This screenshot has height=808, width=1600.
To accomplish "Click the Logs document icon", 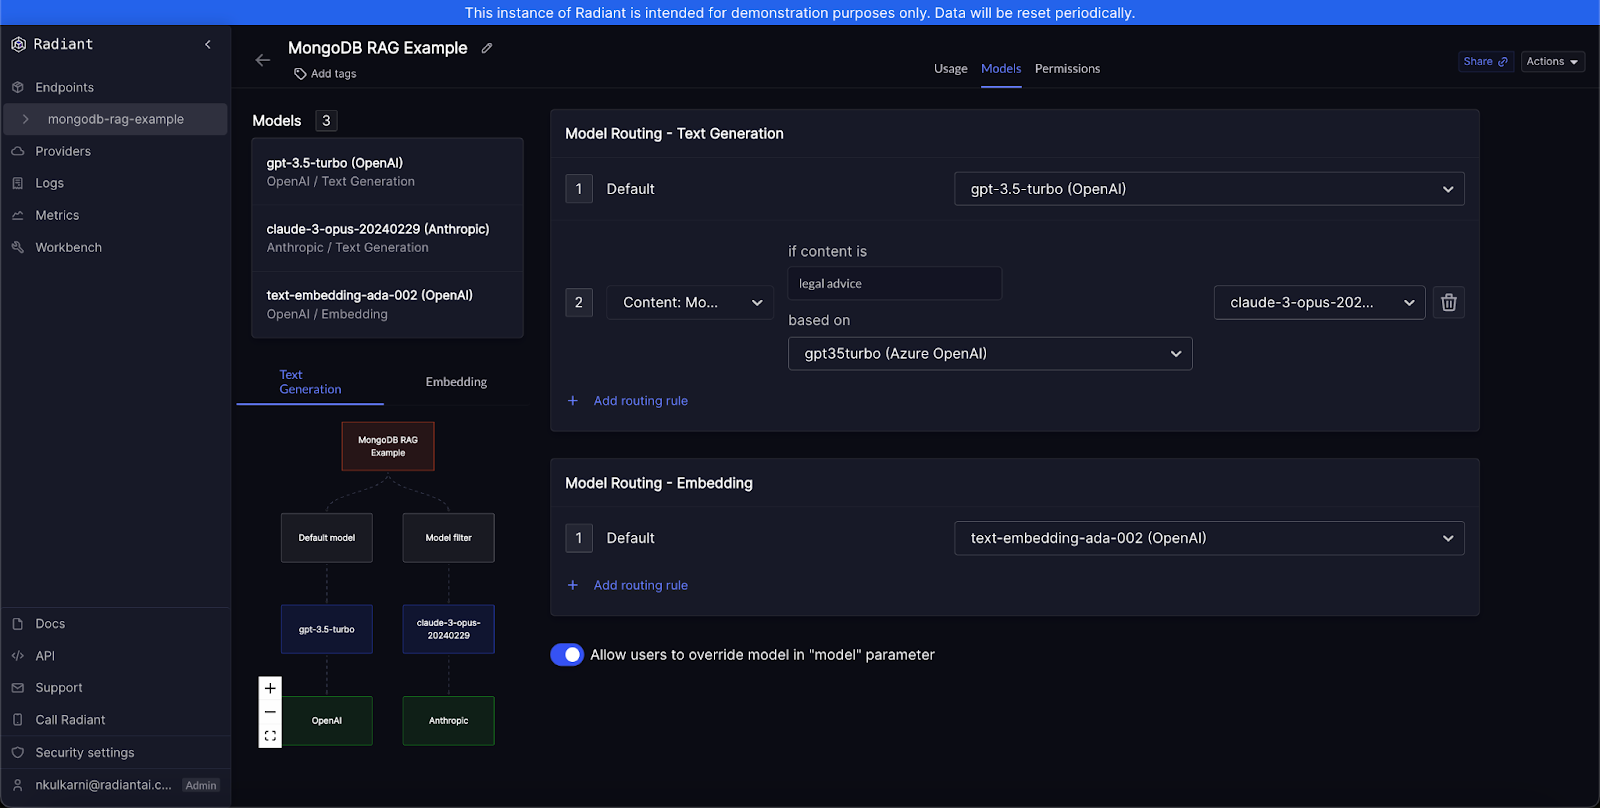I will 18,183.
